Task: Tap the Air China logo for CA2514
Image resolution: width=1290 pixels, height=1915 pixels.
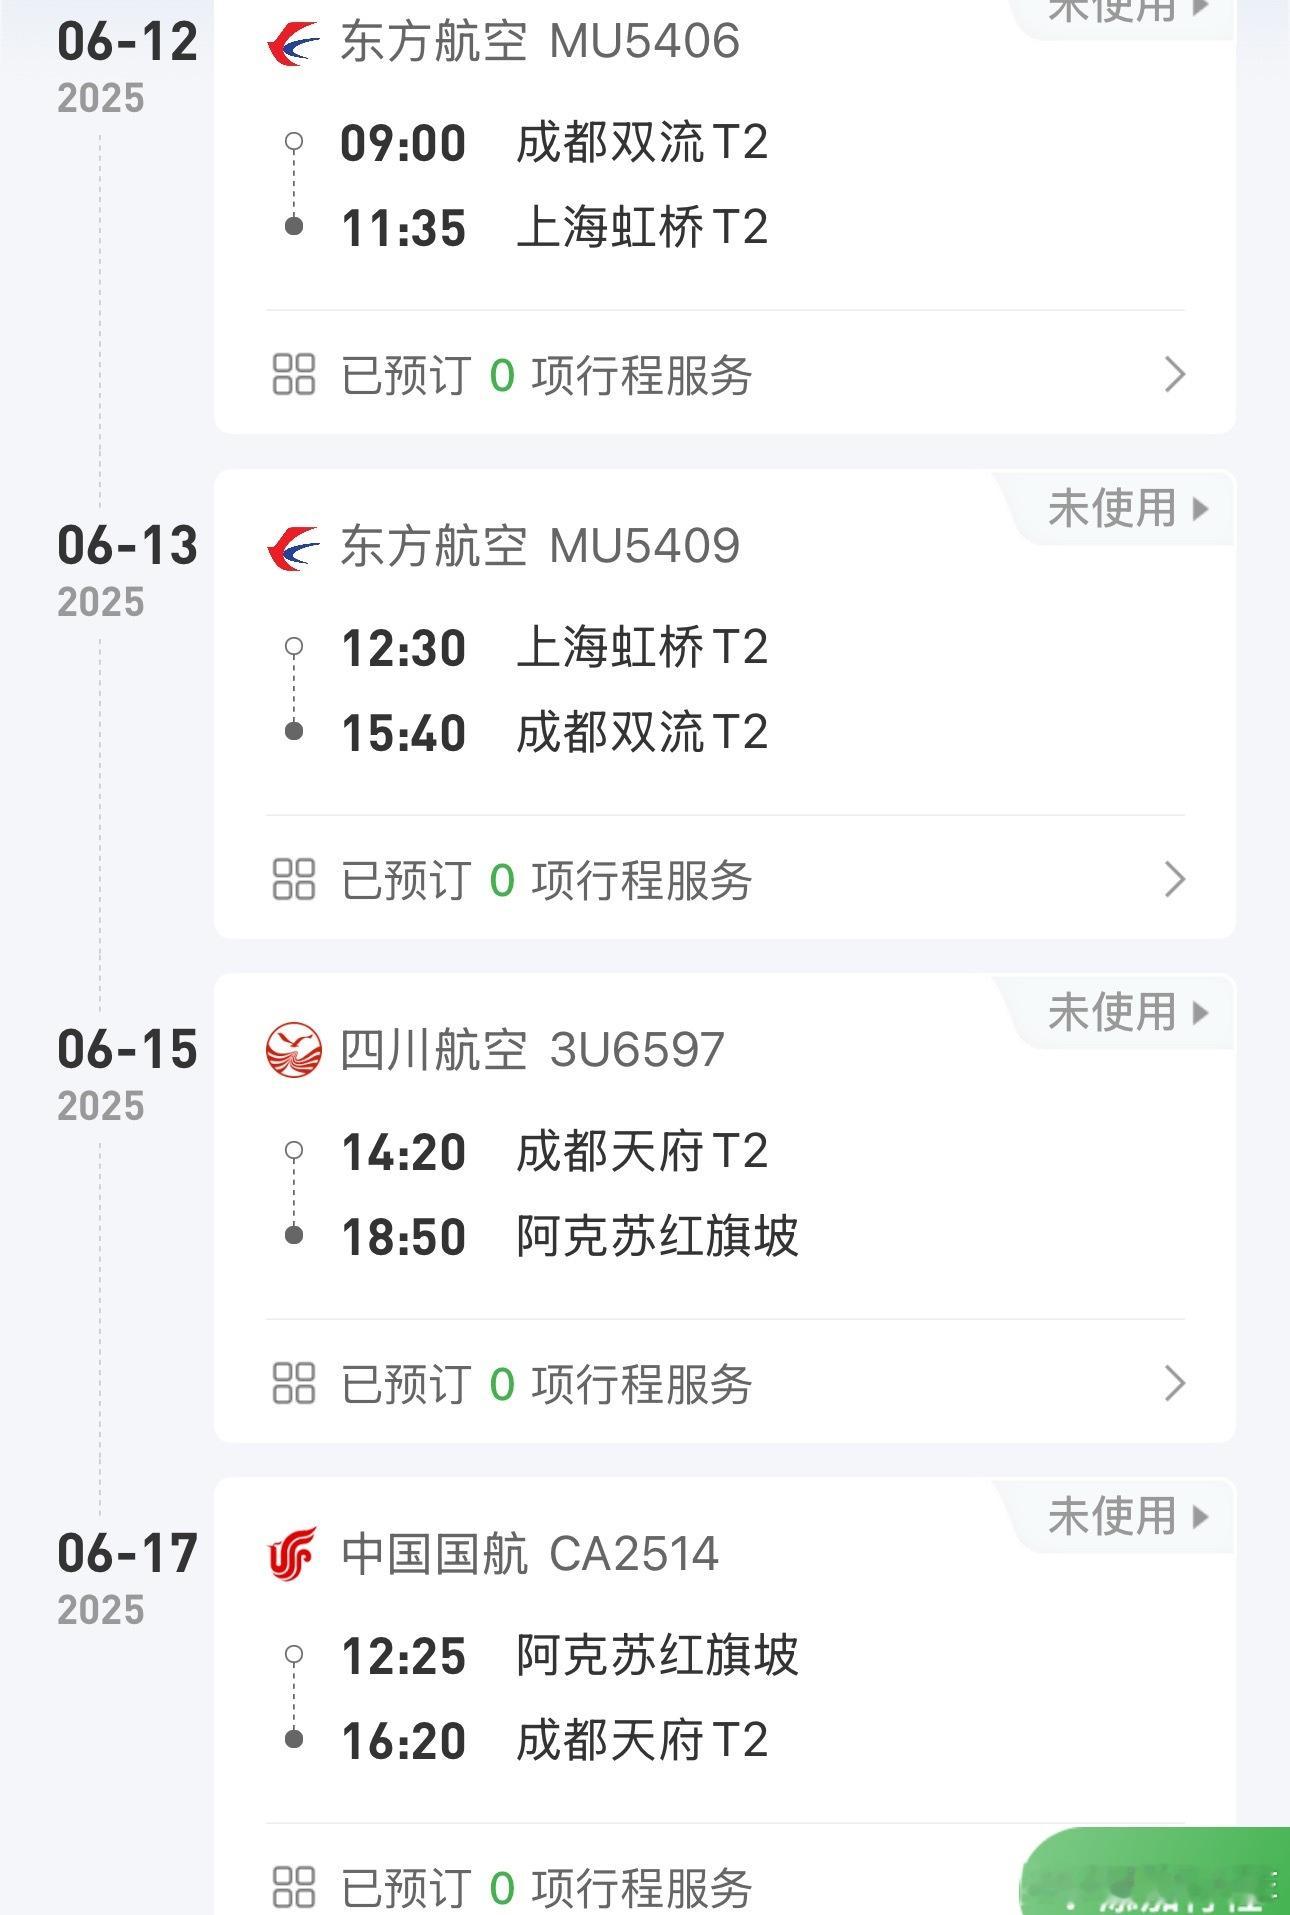Action: (x=293, y=1554)
